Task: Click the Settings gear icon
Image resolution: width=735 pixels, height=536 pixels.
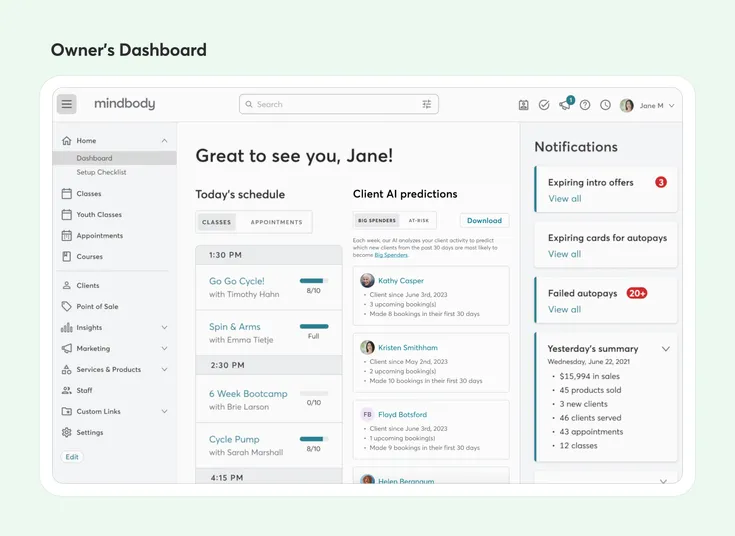Action: [67, 432]
